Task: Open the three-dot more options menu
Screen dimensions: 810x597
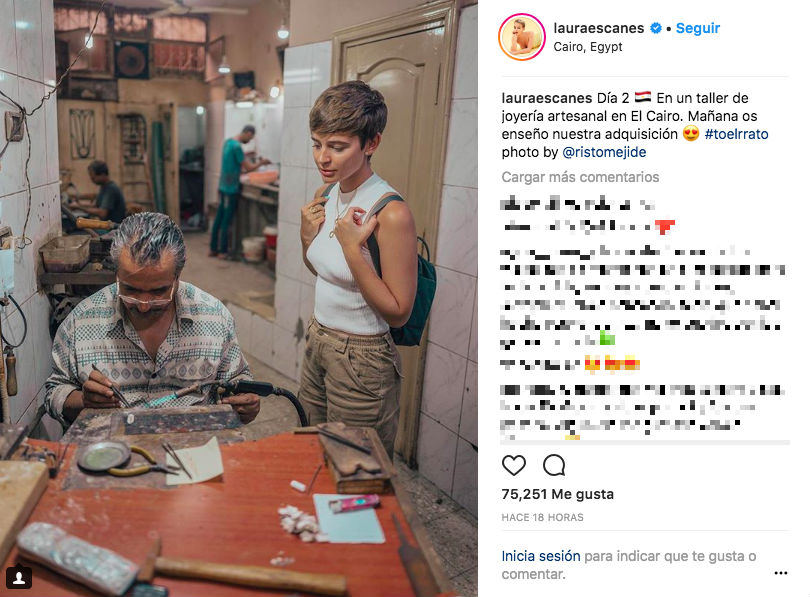Action: point(781,573)
